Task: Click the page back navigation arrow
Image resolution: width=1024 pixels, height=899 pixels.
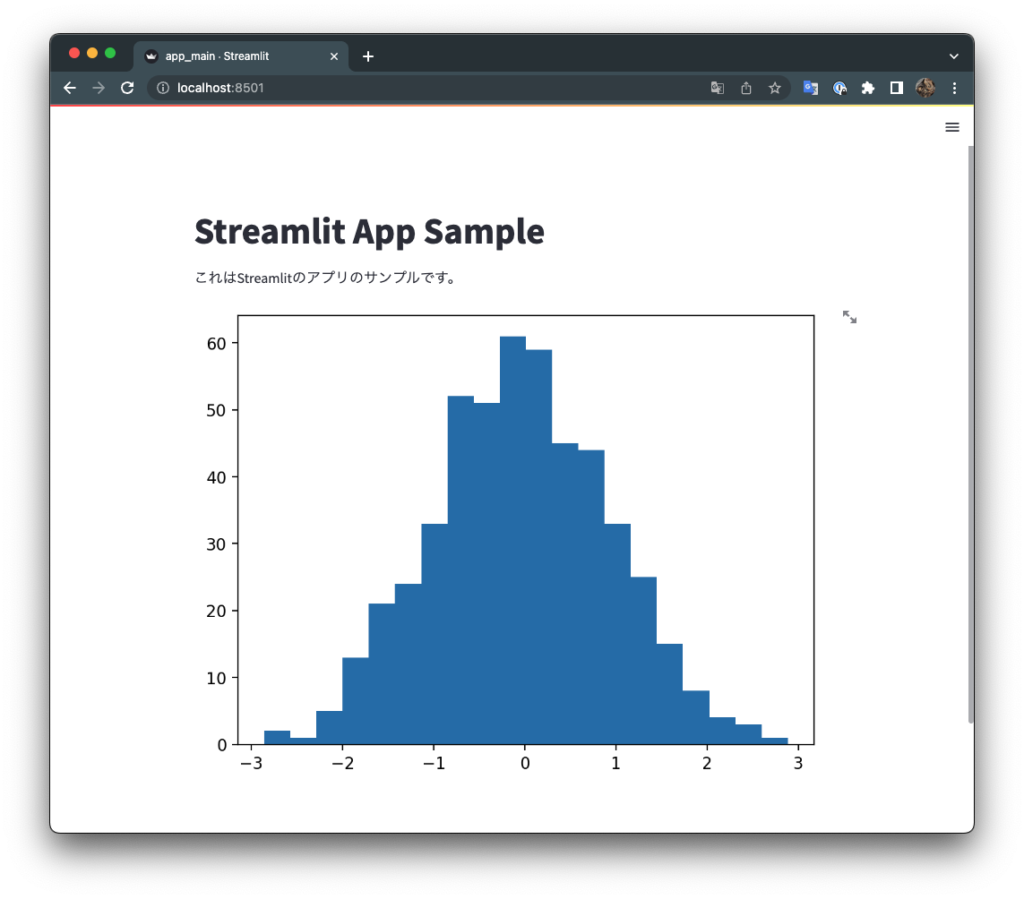Action: pos(69,88)
